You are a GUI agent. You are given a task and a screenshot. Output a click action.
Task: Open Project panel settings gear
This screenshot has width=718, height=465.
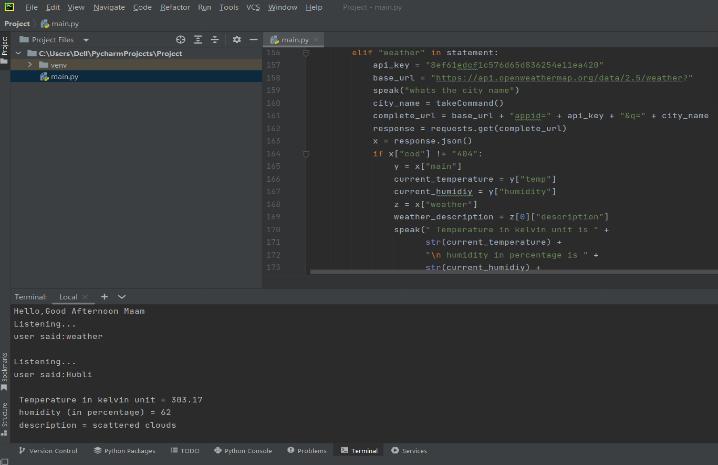(x=237, y=40)
